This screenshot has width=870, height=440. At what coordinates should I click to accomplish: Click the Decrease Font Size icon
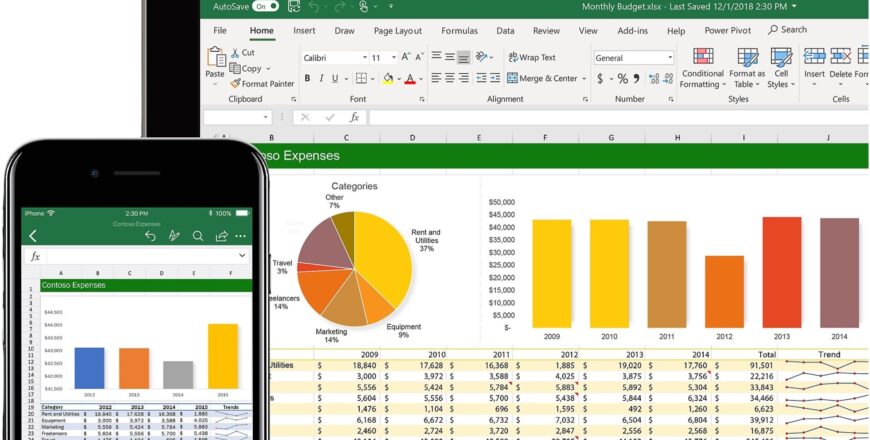point(419,57)
